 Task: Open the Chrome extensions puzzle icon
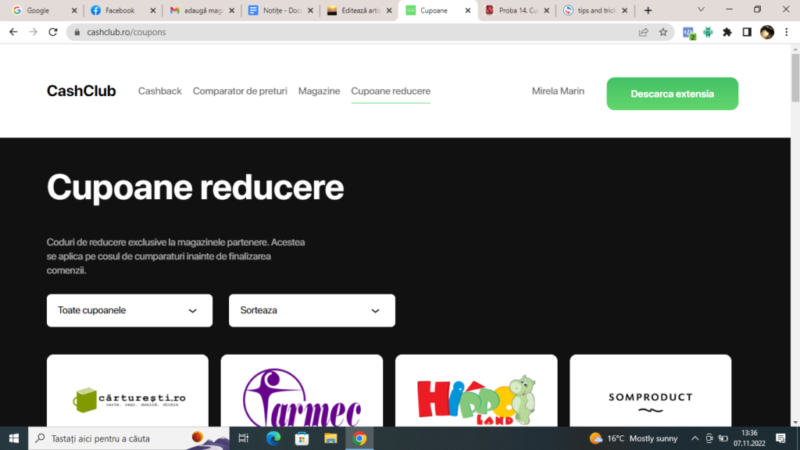(x=727, y=32)
